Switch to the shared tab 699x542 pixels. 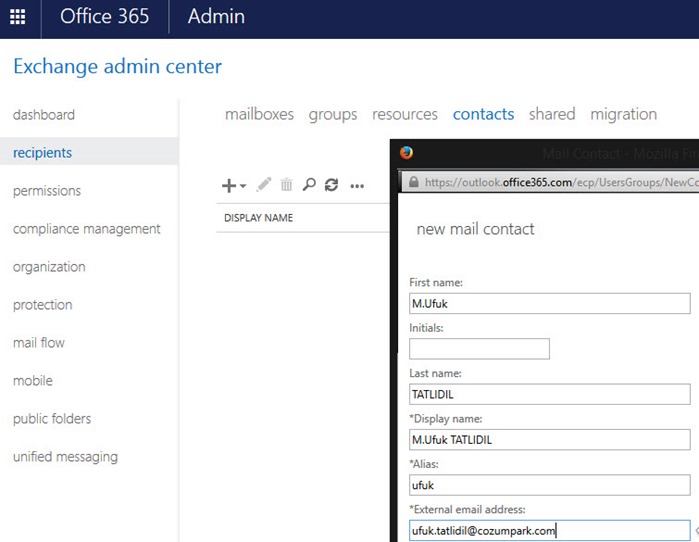point(552,115)
